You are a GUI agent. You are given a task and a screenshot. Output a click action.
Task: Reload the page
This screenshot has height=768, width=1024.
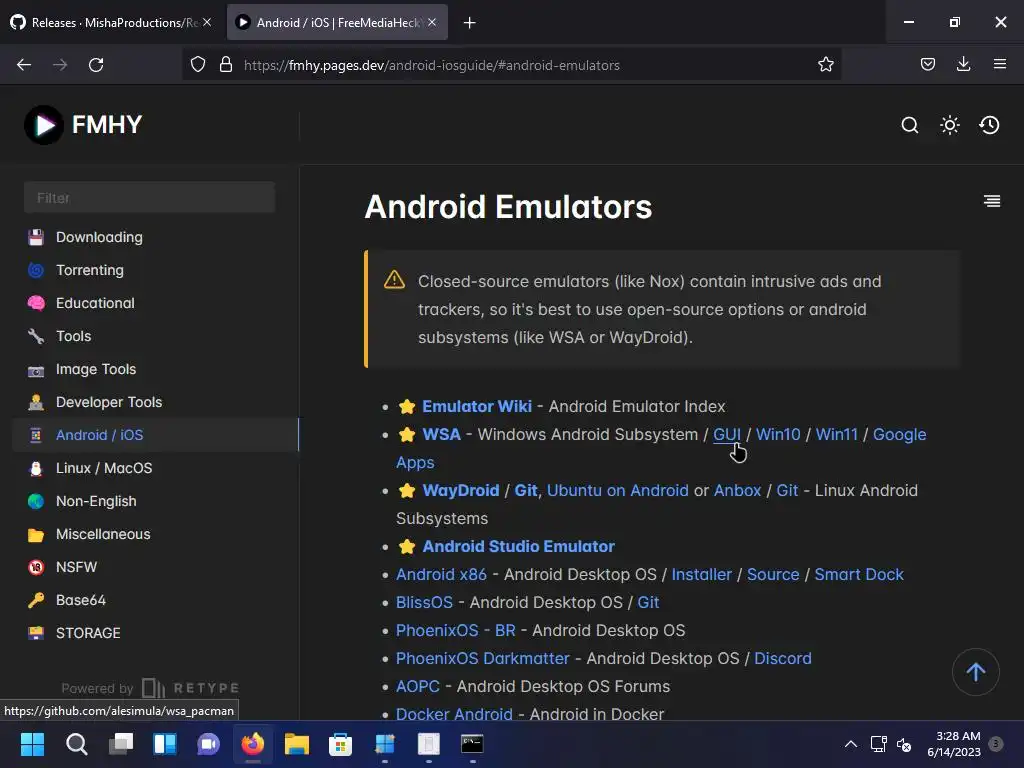(x=96, y=65)
